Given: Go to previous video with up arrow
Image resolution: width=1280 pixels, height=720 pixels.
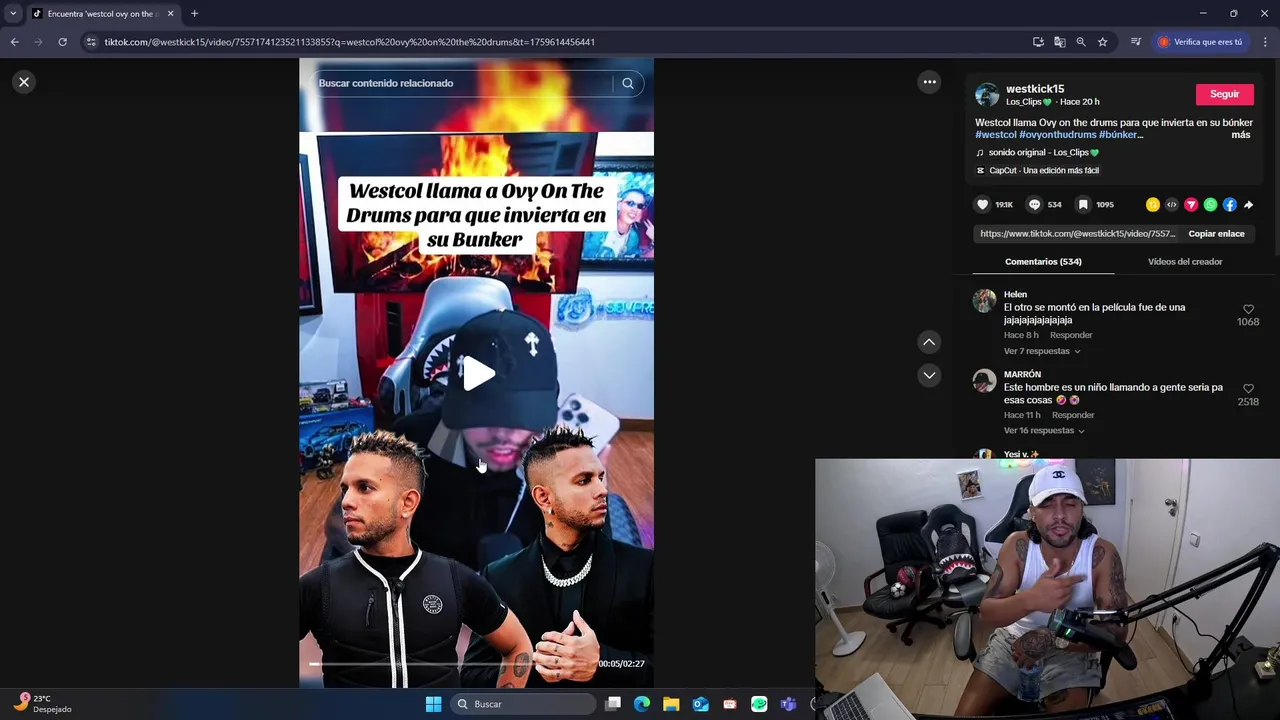Looking at the screenshot, I should pos(929,342).
